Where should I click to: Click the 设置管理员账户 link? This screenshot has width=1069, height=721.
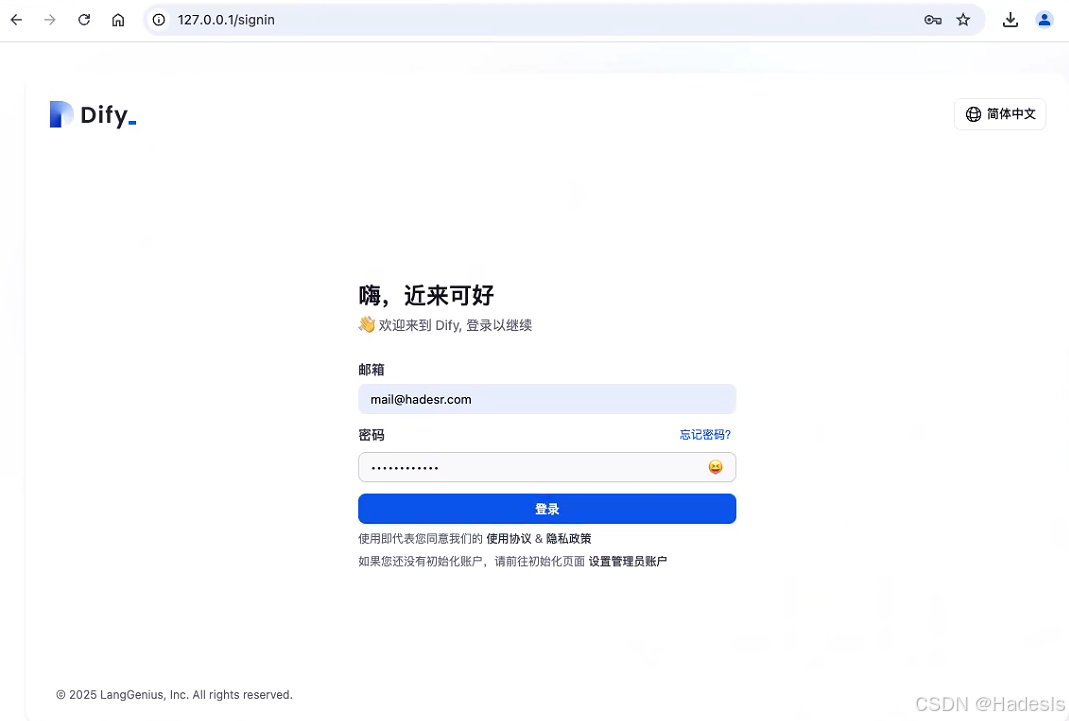coord(628,561)
